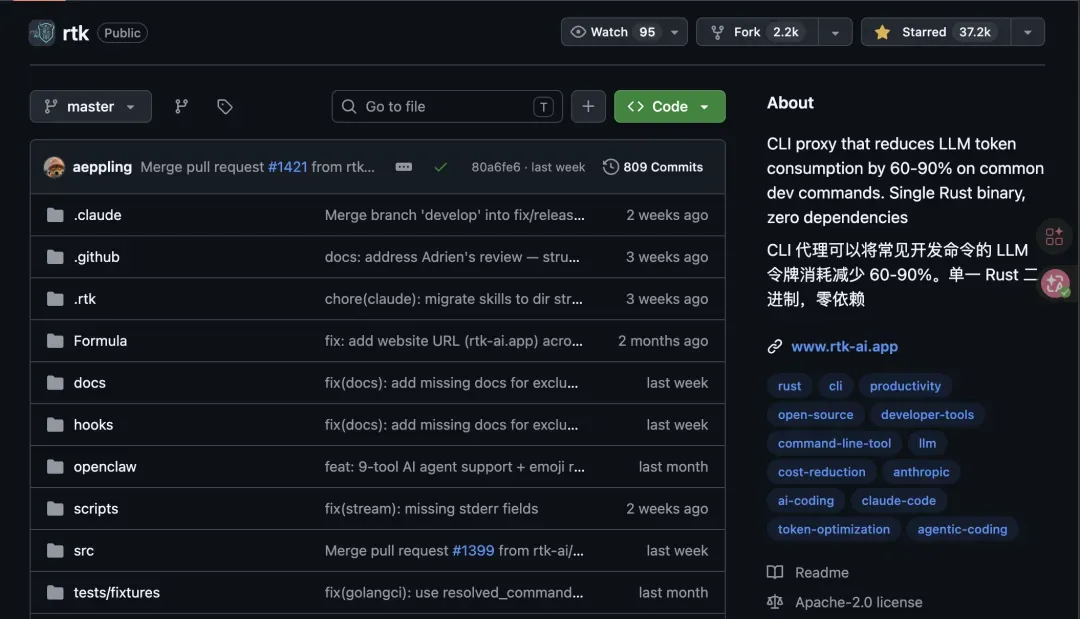Expand the star lists dropdown arrow
Viewport: 1080px width, 619px height.
click(1028, 32)
